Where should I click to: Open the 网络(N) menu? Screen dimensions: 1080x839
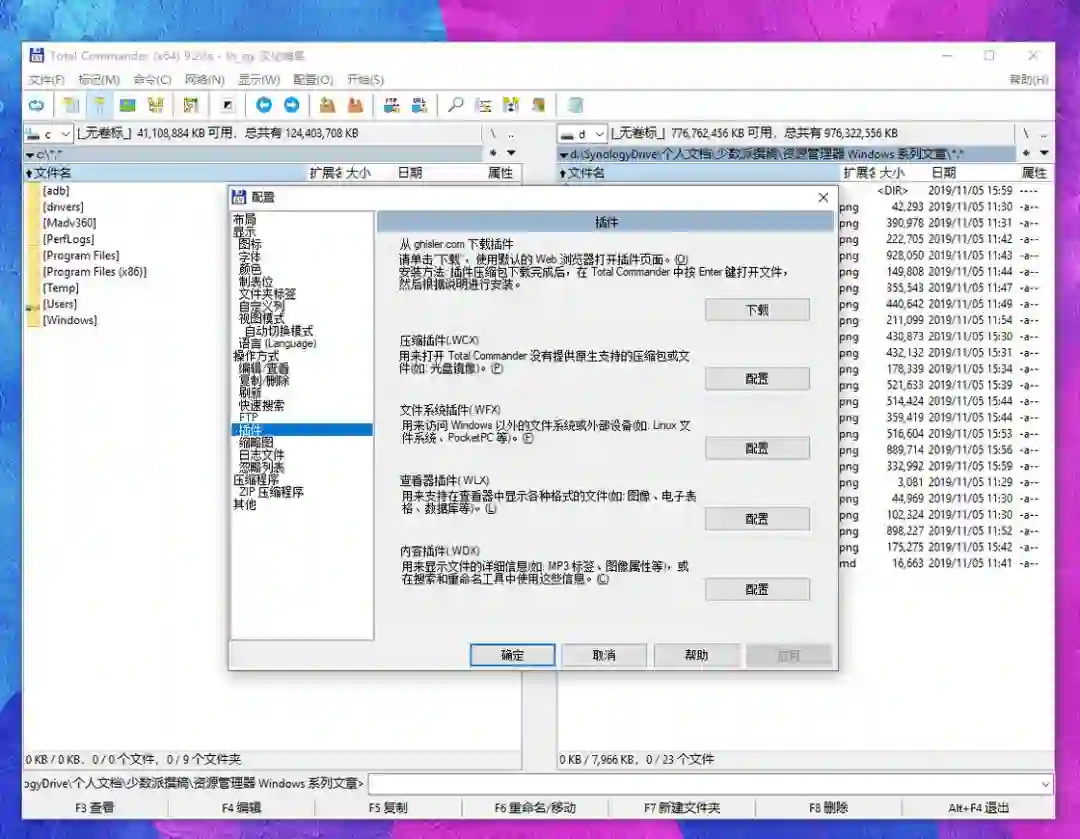(205, 80)
